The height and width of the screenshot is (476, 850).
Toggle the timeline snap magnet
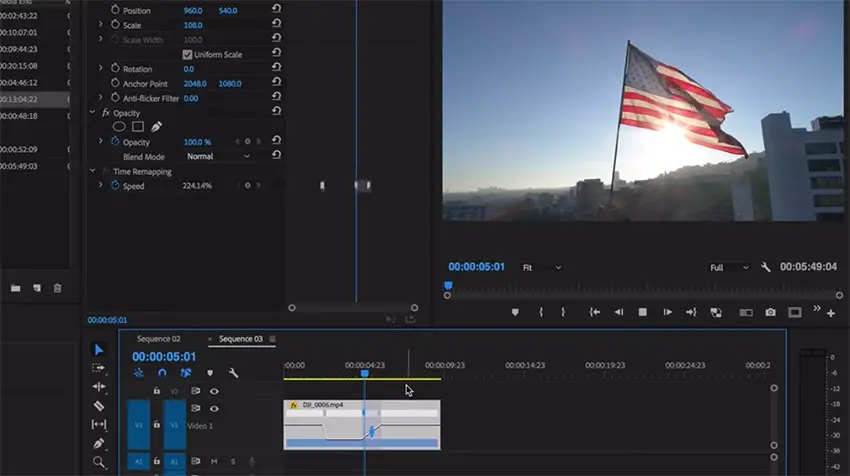(162, 373)
